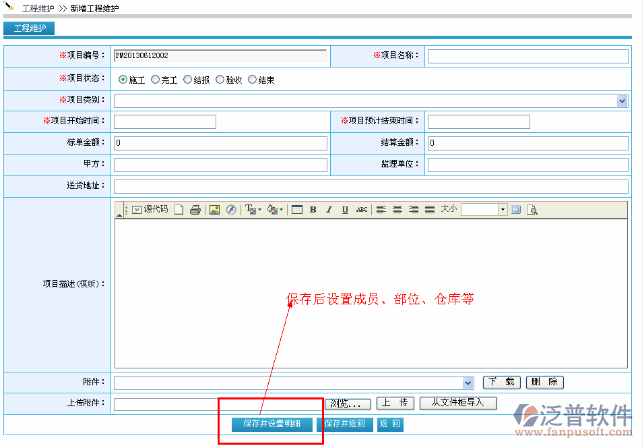Click the 项目名称 input field
Image resolution: width=643 pixels, height=448 pixels.
click(527, 57)
